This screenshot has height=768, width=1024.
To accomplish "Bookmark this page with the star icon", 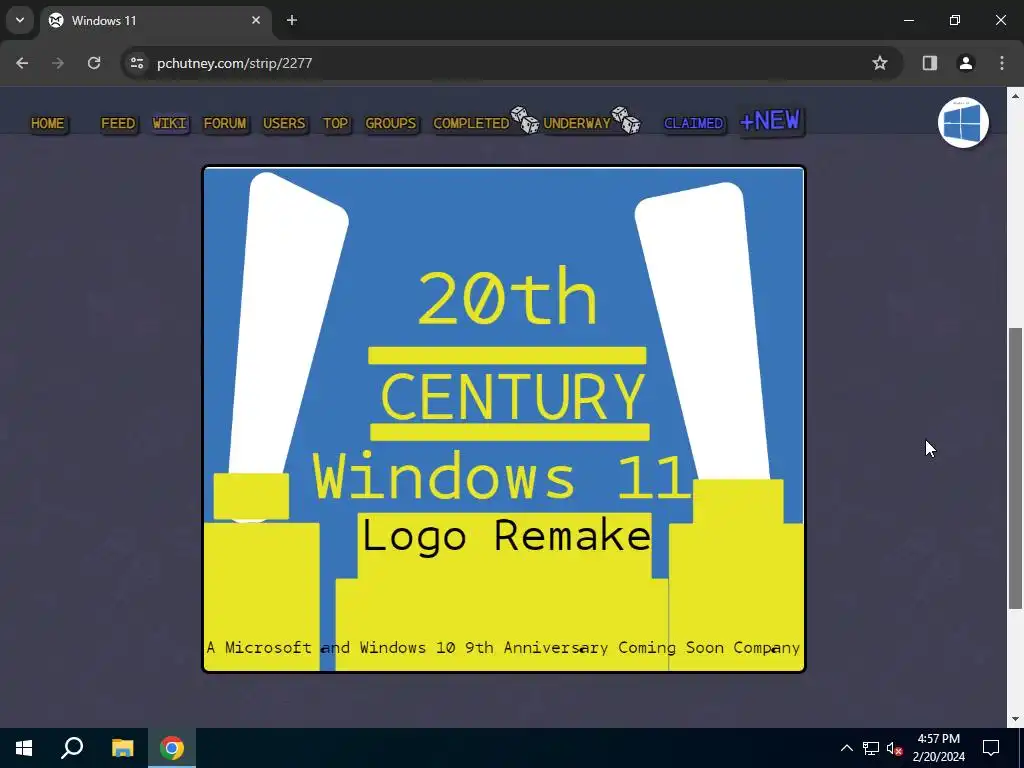I will click(880, 63).
